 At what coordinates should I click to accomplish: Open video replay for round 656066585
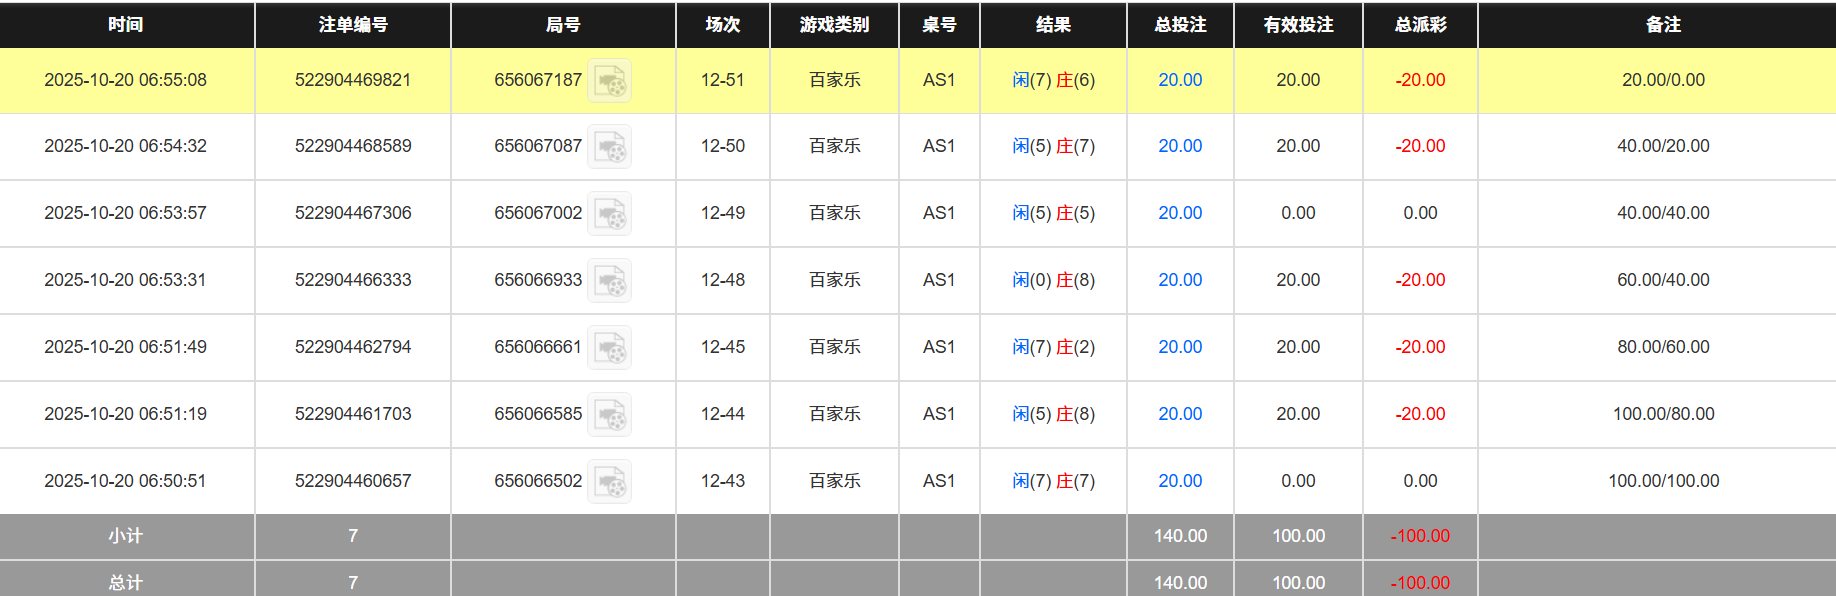click(x=610, y=414)
